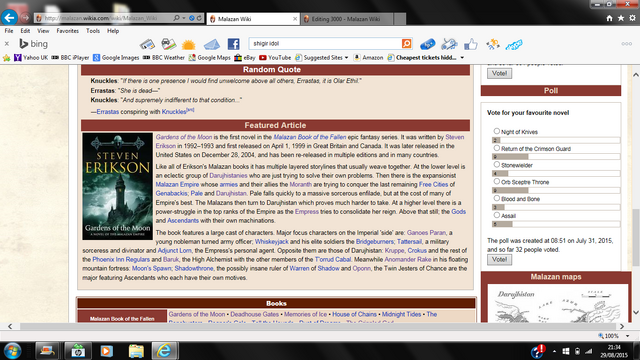The width and height of the screenshot is (640, 360).
Task: Open the address bar dropdown arrow
Action: [184, 18]
